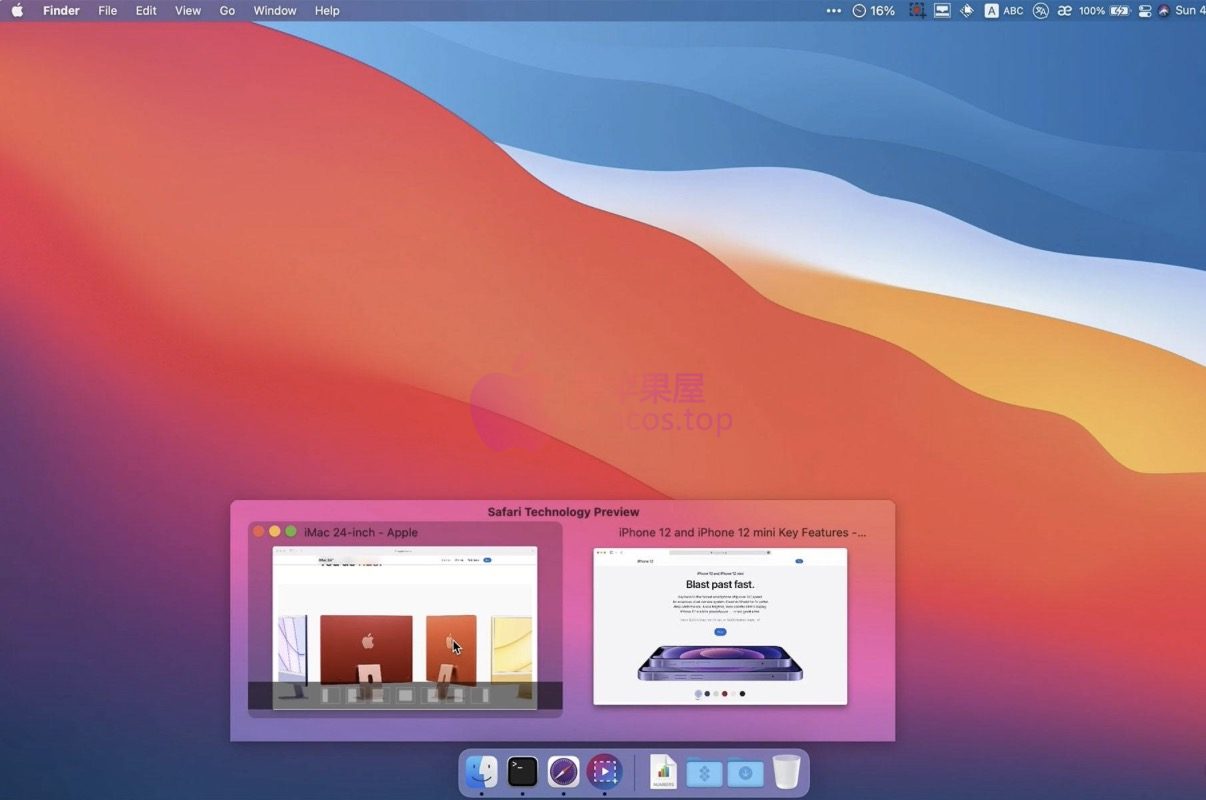The image size is (1206, 800).
Task: Open Control Center from menu bar
Action: click(x=1145, y=10)
